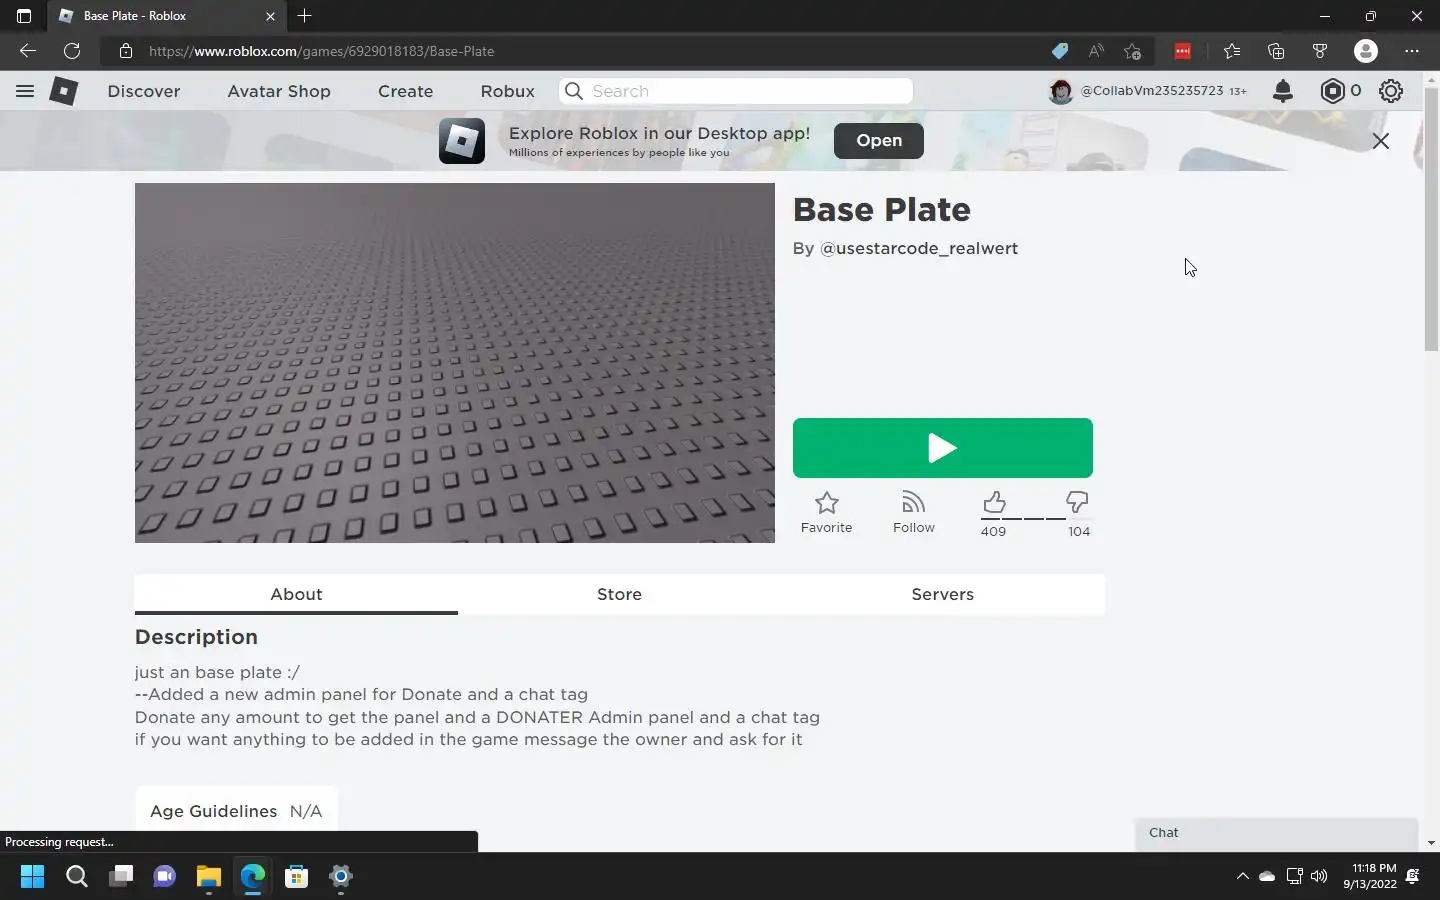Open the browser rewards trophy icon
This screenshot has width=1440, height=900.
[1320, 51]
